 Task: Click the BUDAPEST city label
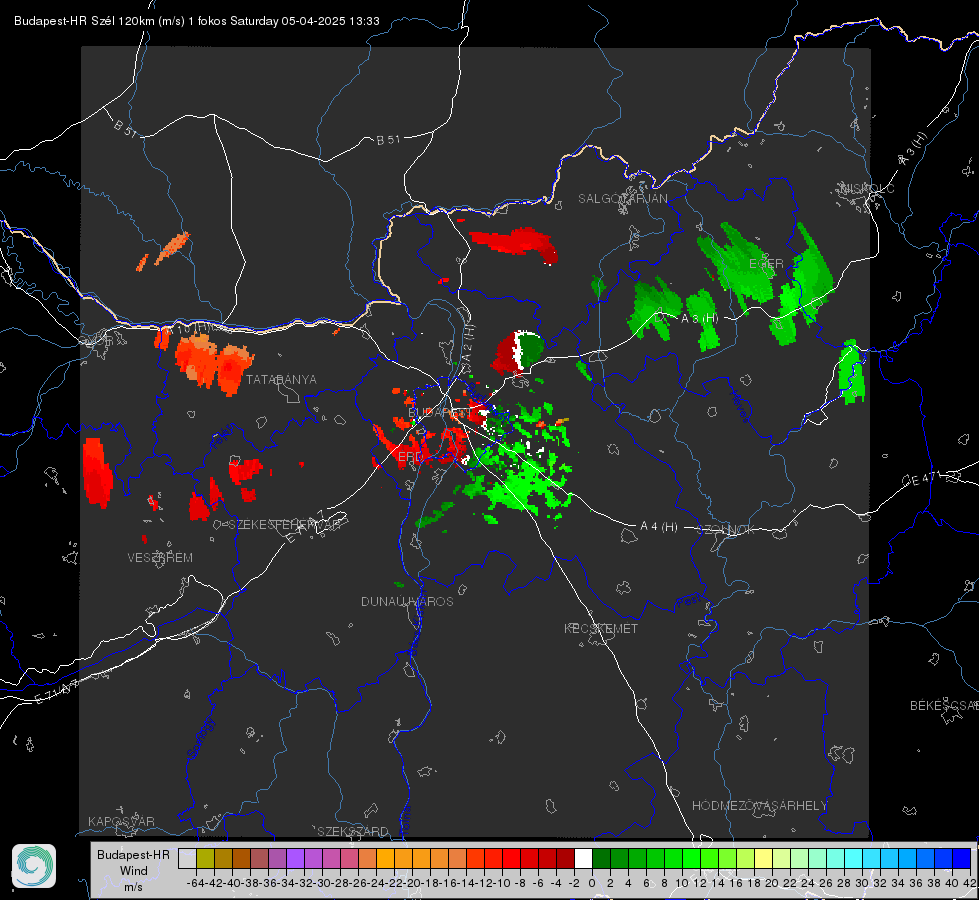(440, 413)
